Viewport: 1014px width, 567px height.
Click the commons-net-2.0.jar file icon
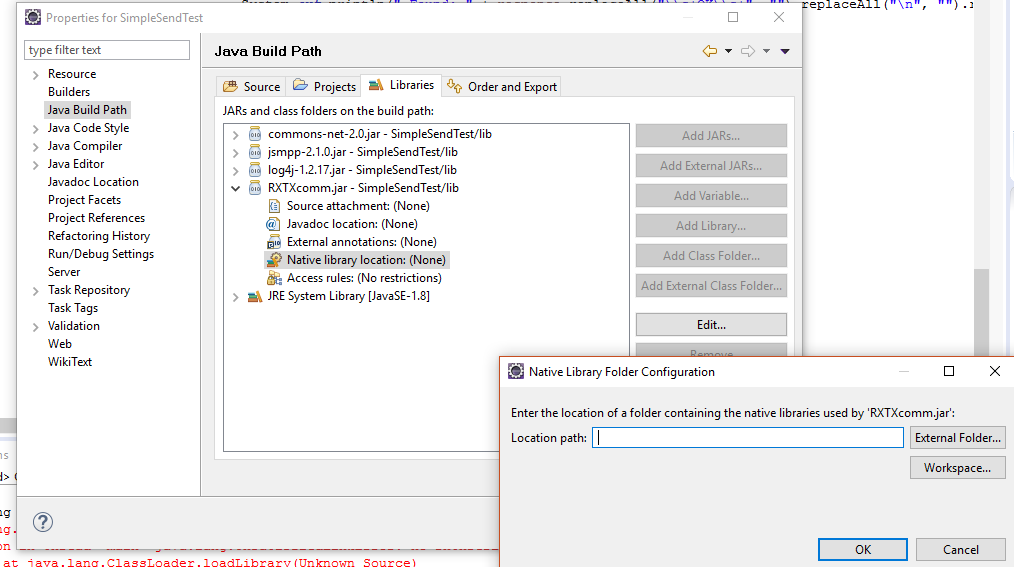254,134
